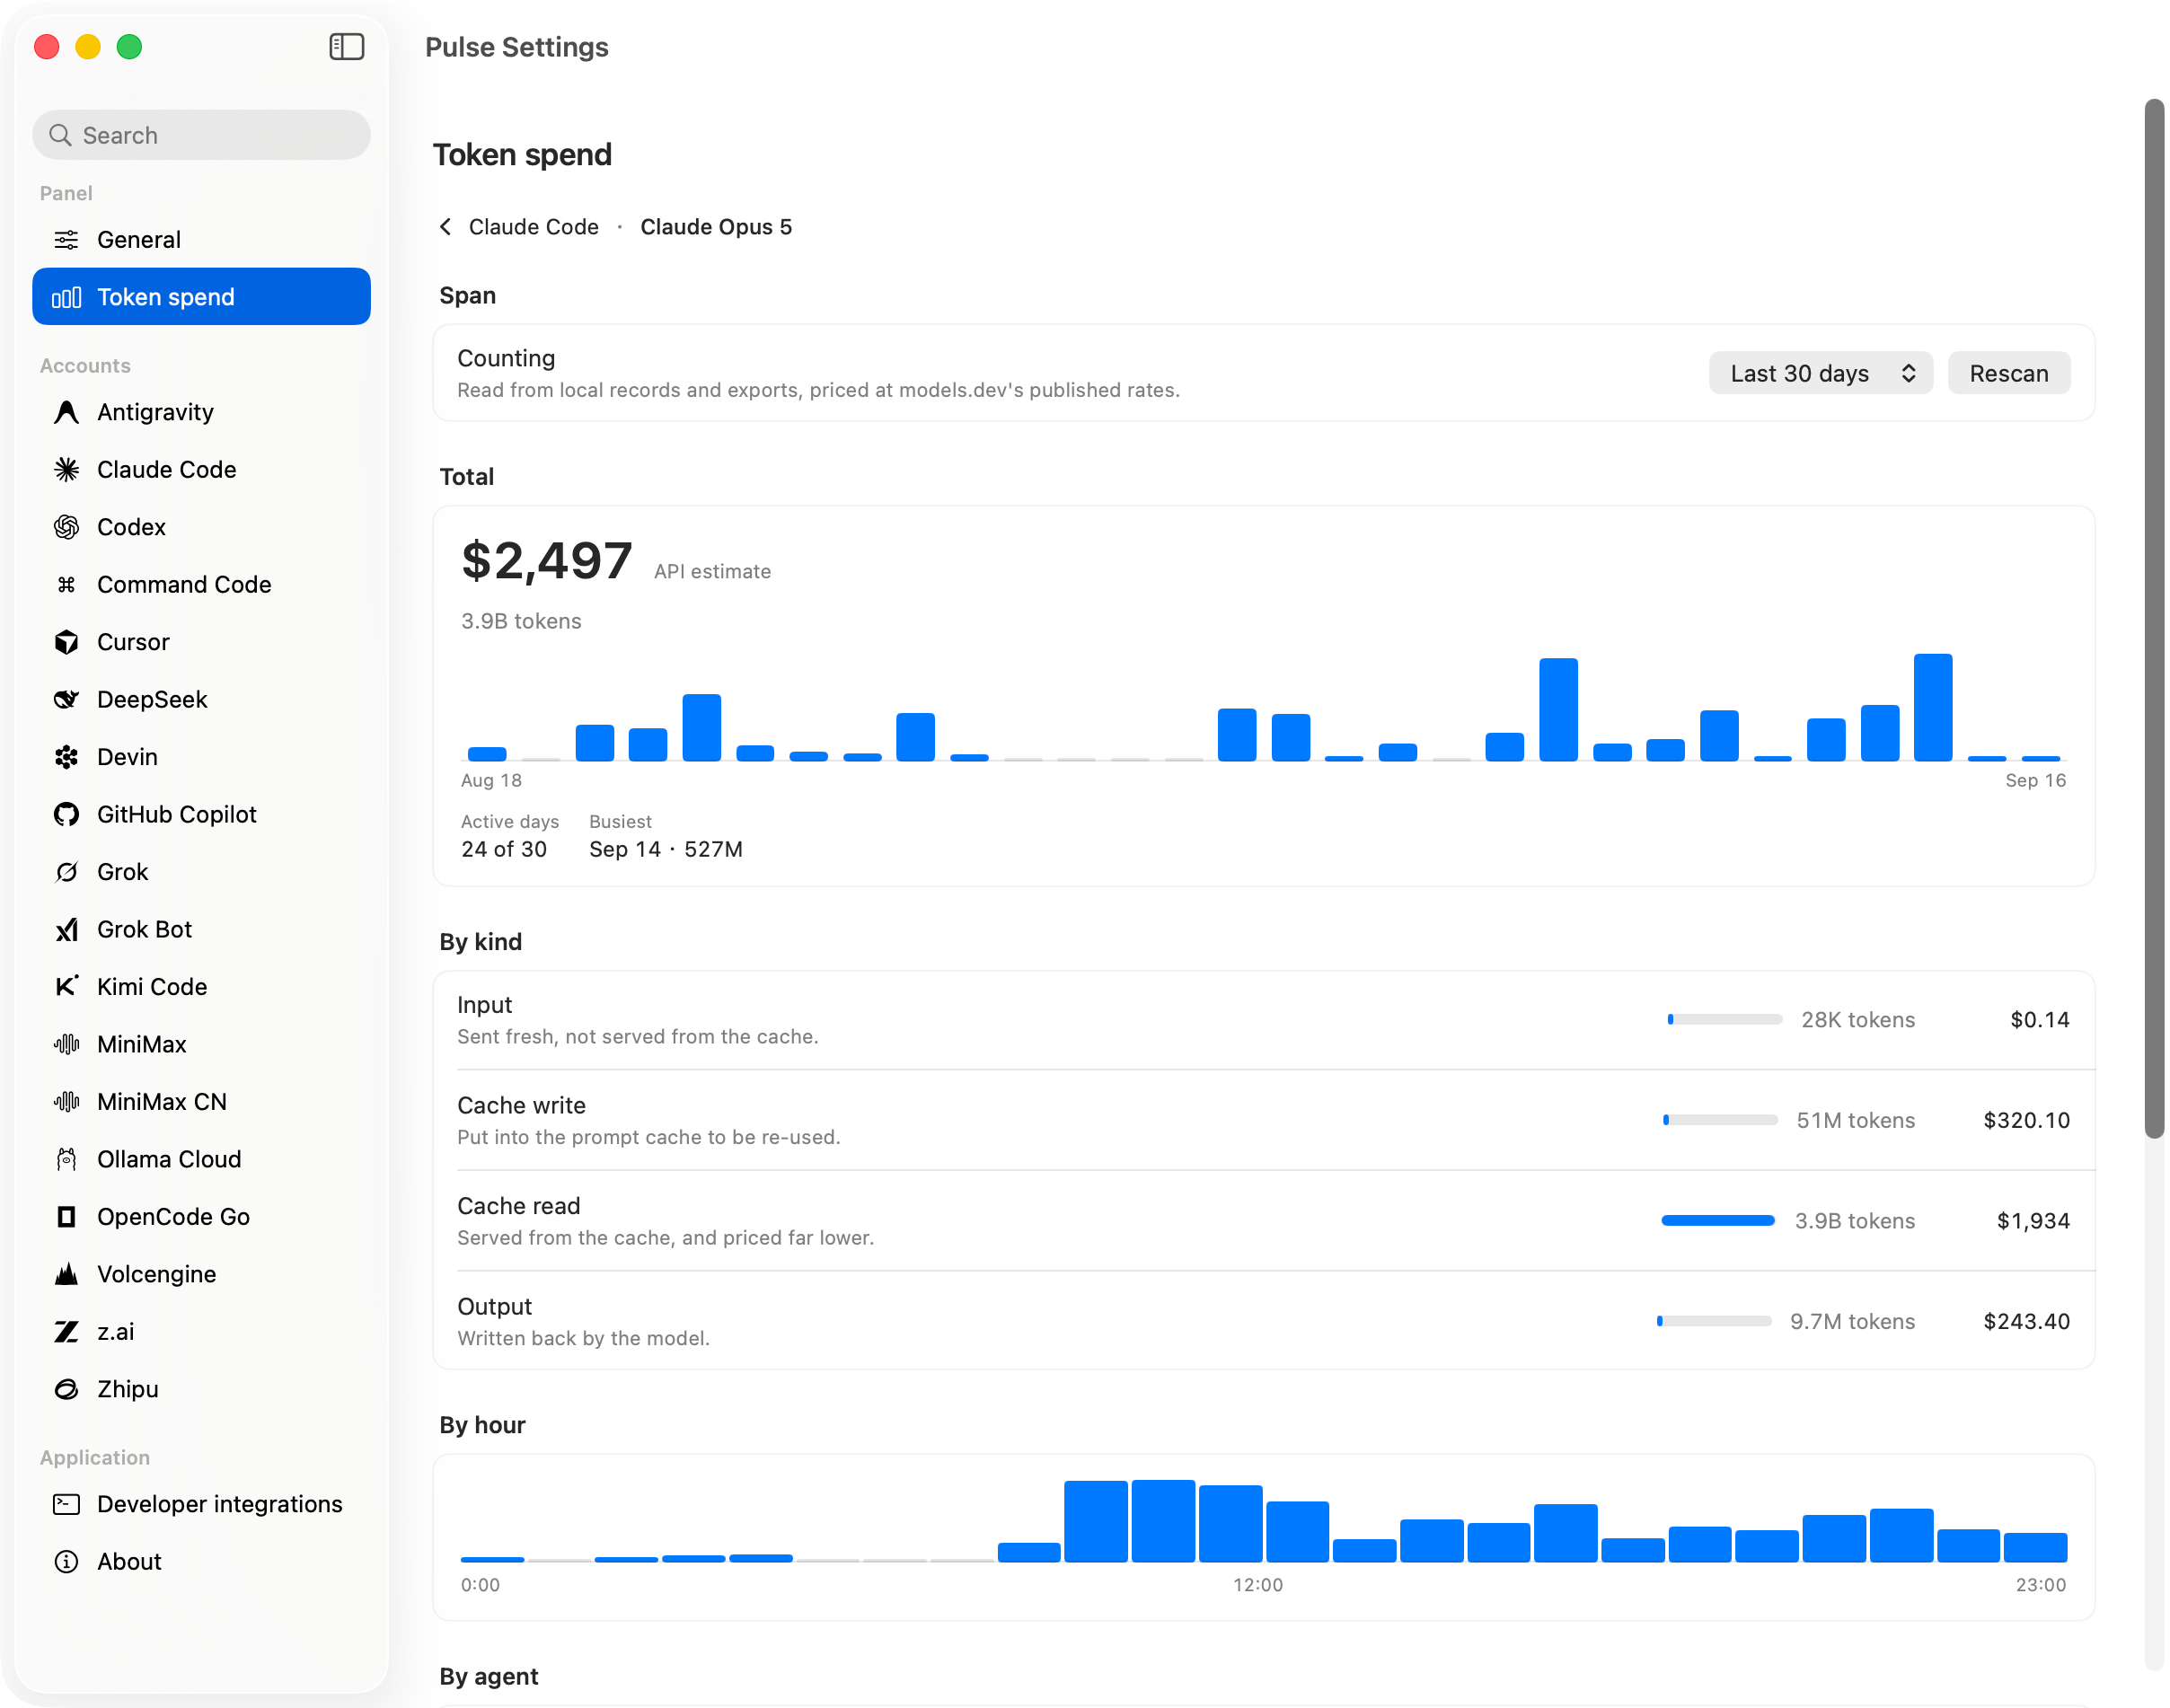Open General via its sliders icon
This screenshot has height=1708, width=2170.
66,240
